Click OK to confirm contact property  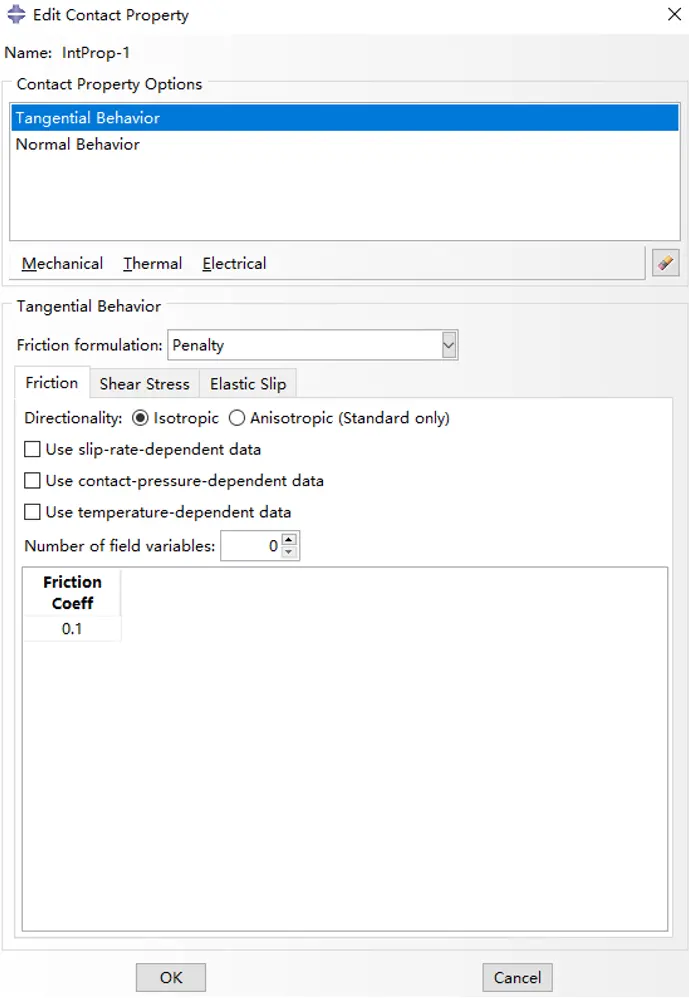(x=171, y=977)
